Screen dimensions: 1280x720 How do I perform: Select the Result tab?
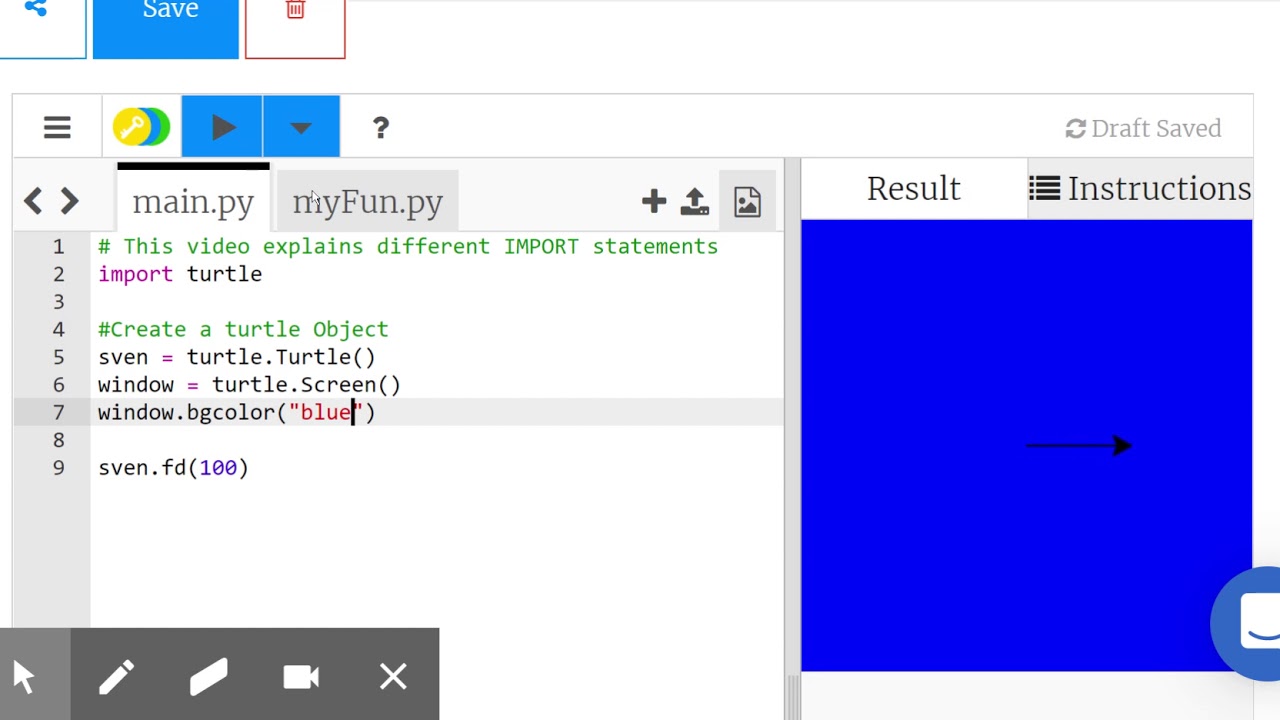pos(914,188)
